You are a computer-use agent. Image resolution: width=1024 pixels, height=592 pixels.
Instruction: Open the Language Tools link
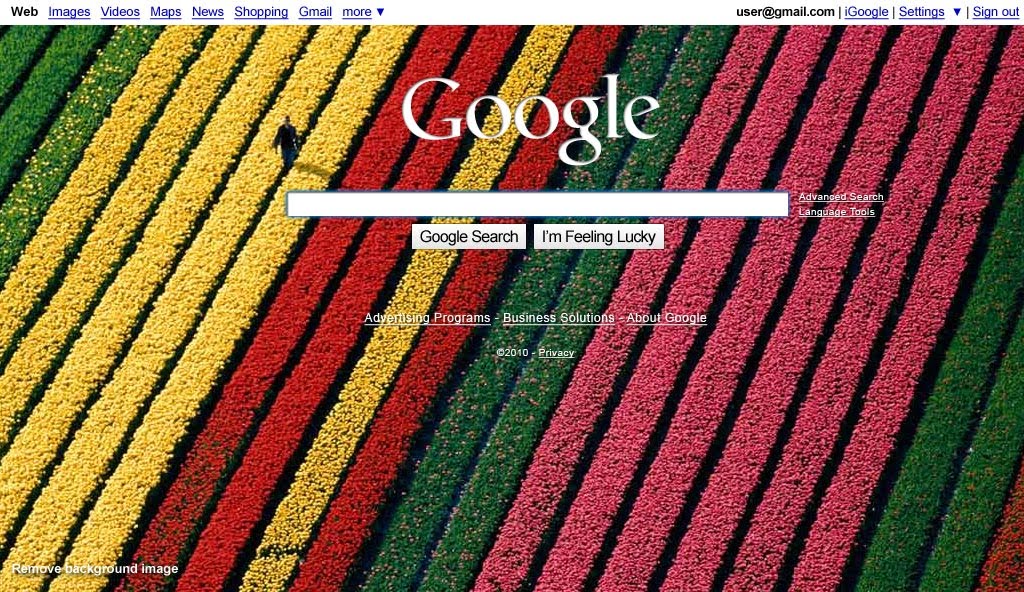click(836, 212)
